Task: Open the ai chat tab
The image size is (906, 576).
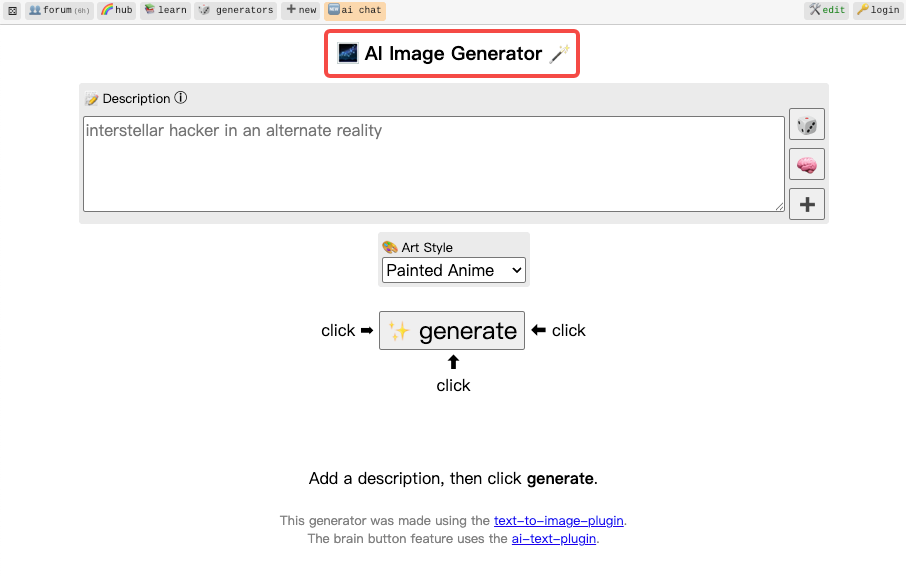Action: click(x=355, y=10)
